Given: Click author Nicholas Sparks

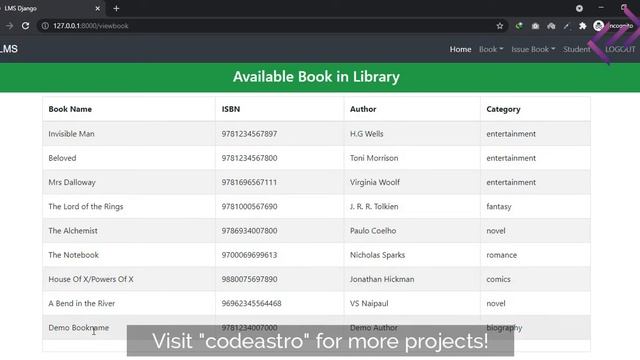Looking at the screenshot, I should pos(377,255).
